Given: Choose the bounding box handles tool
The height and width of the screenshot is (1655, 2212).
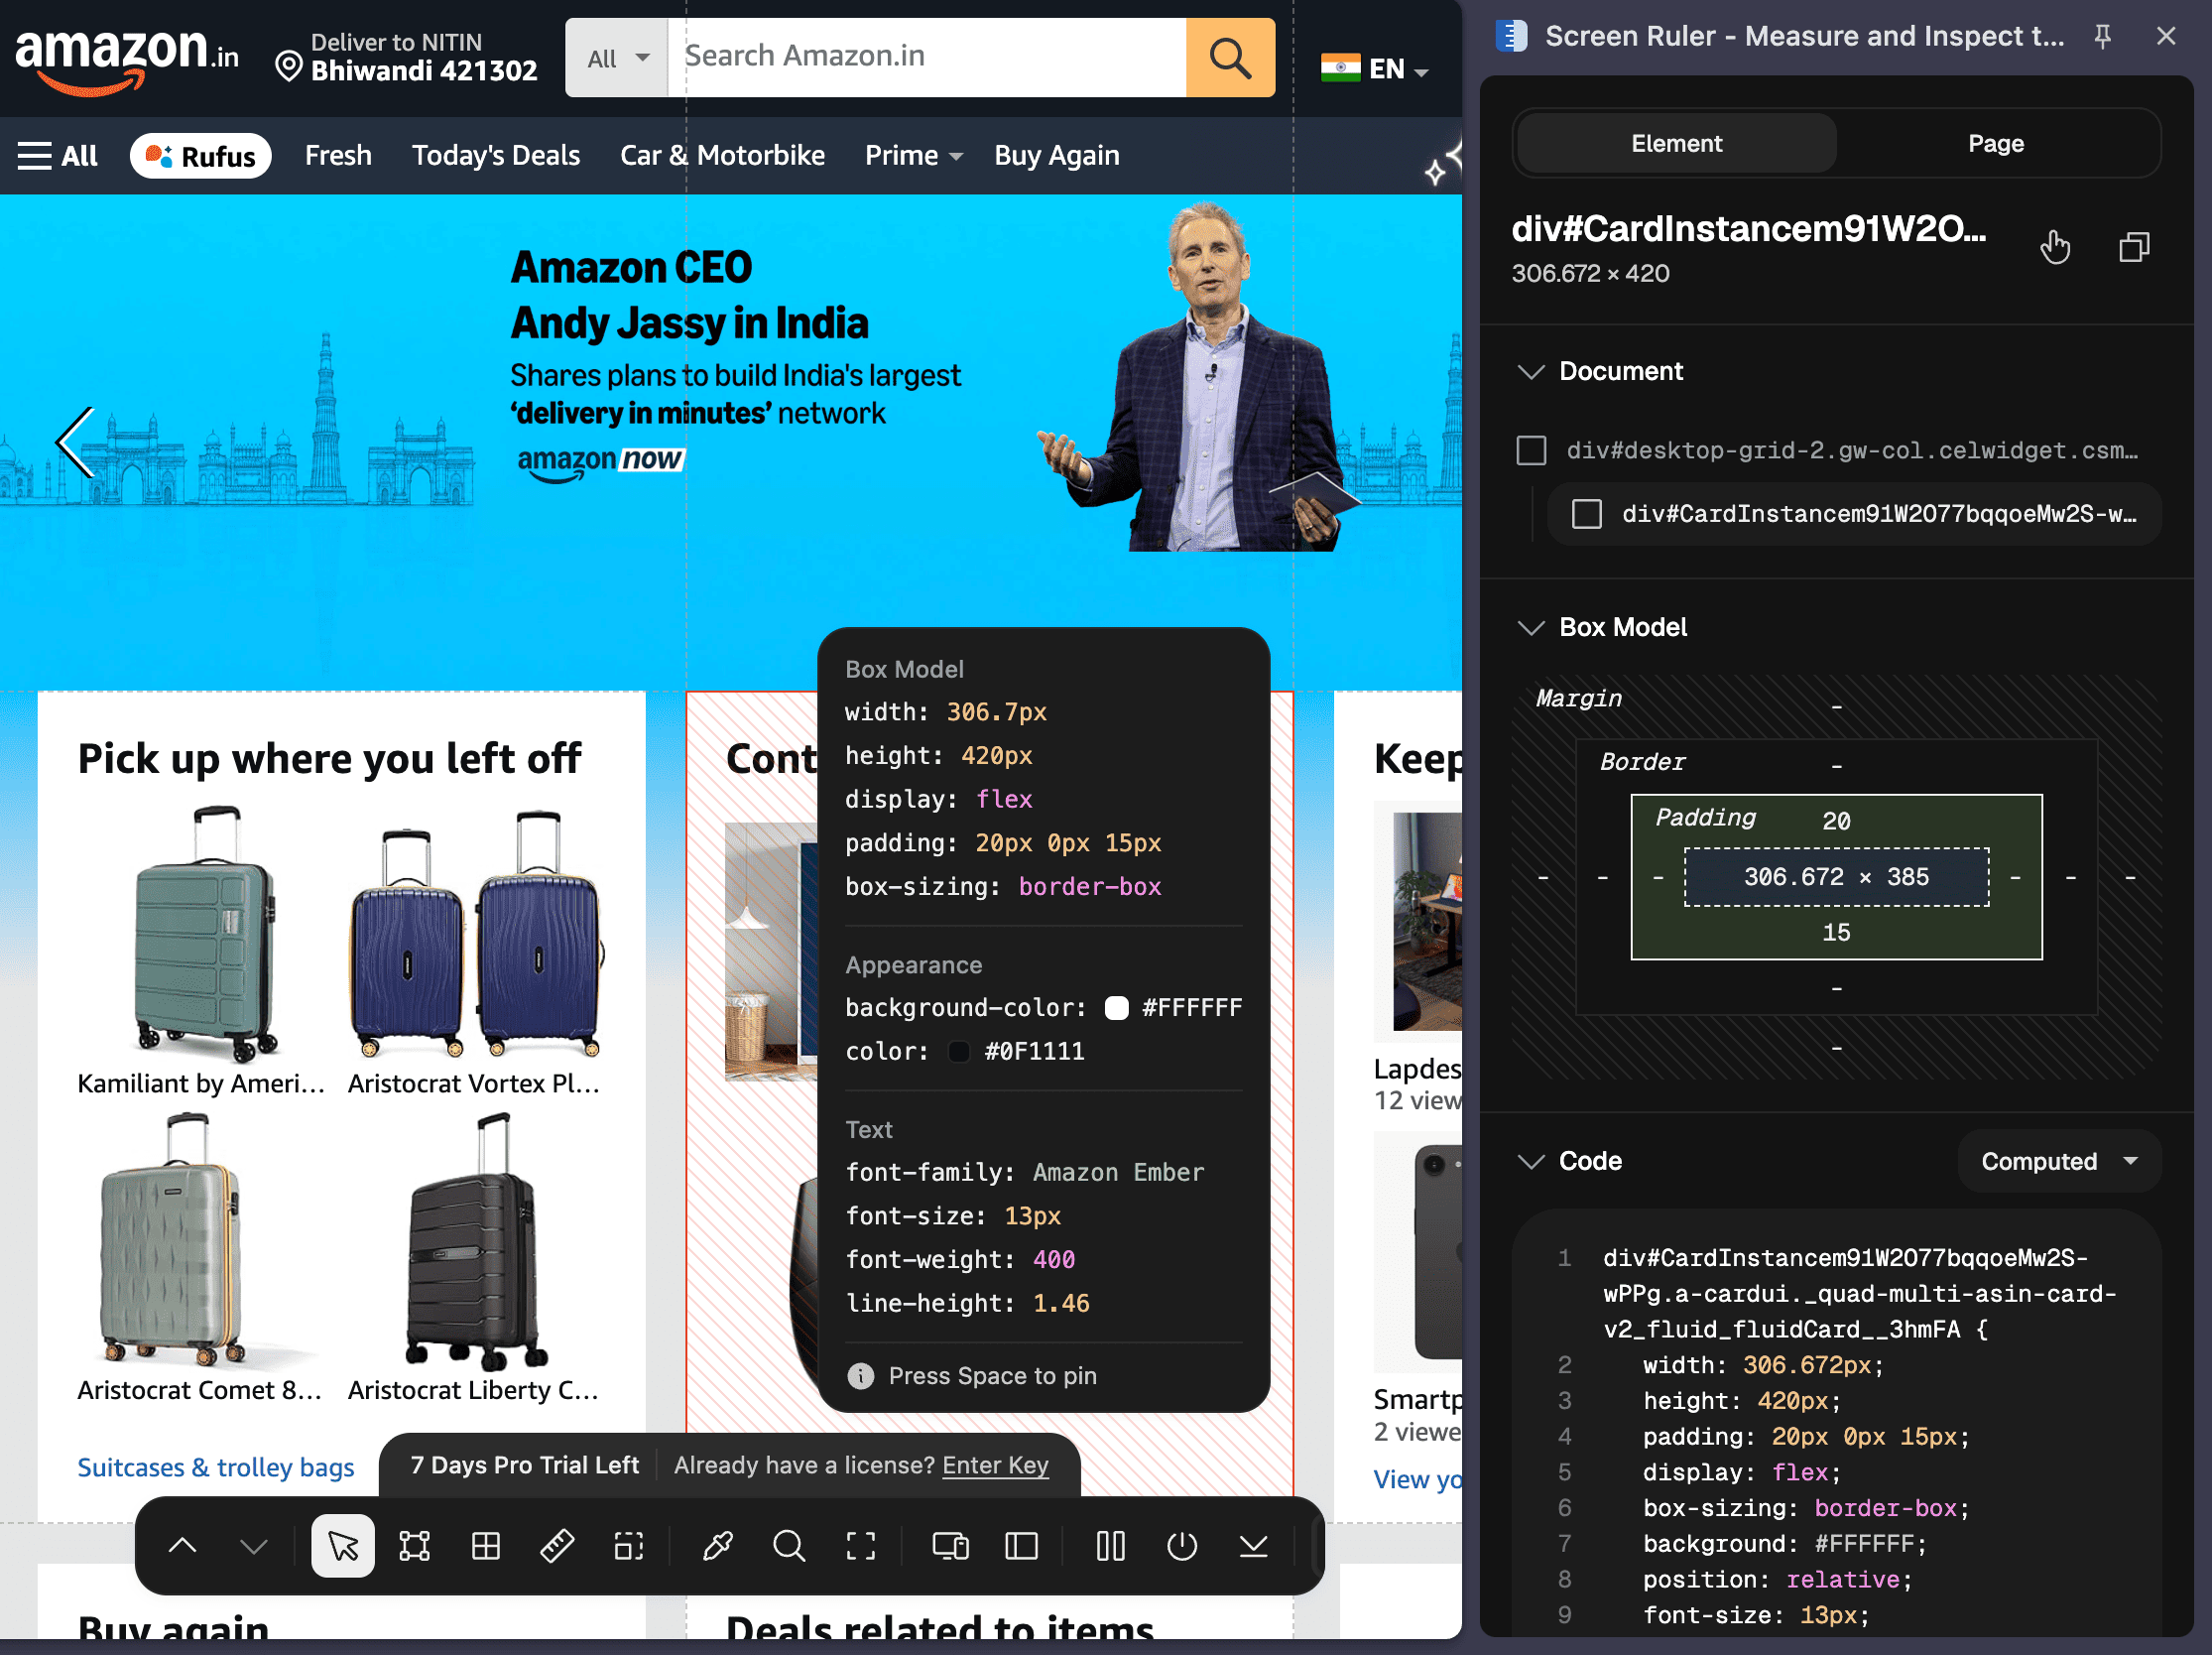Looking at the screenshot, I should (414, 1546).
